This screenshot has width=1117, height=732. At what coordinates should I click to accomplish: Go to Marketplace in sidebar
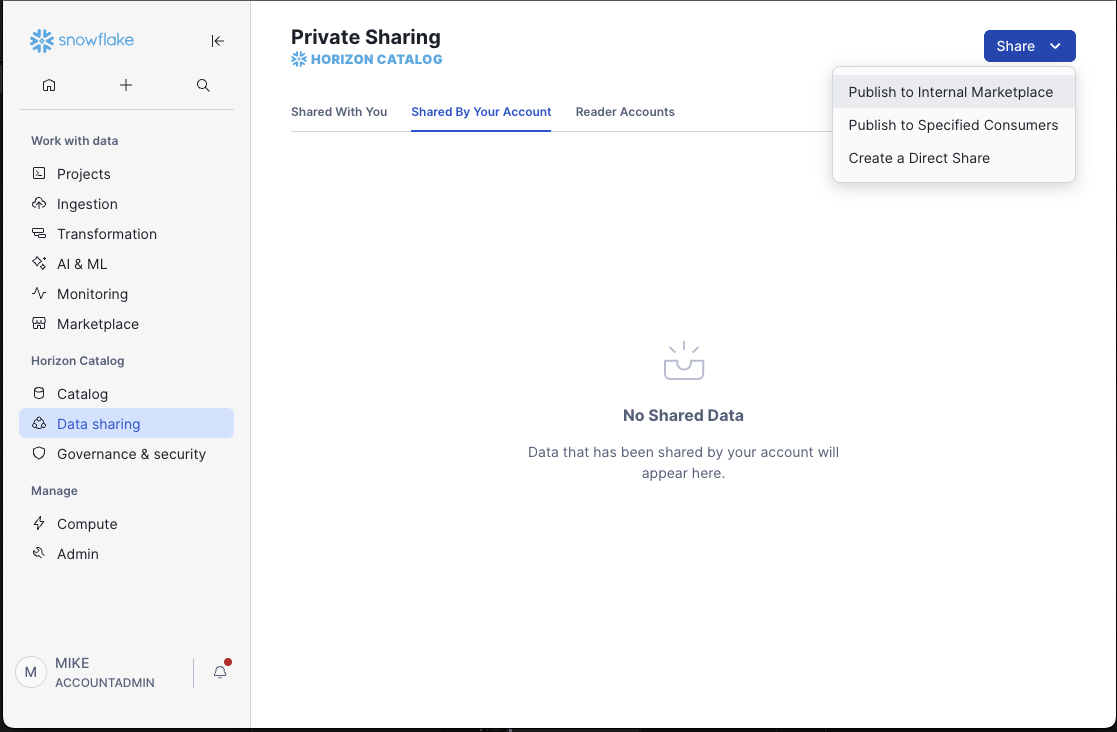point(126,324)
